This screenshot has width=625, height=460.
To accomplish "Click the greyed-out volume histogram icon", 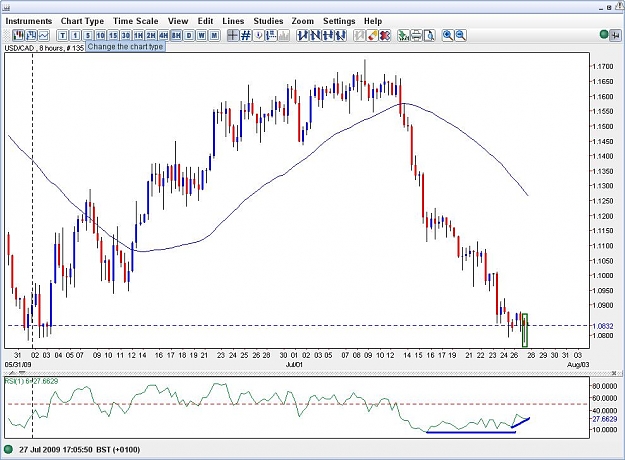I will coord(284,36).
